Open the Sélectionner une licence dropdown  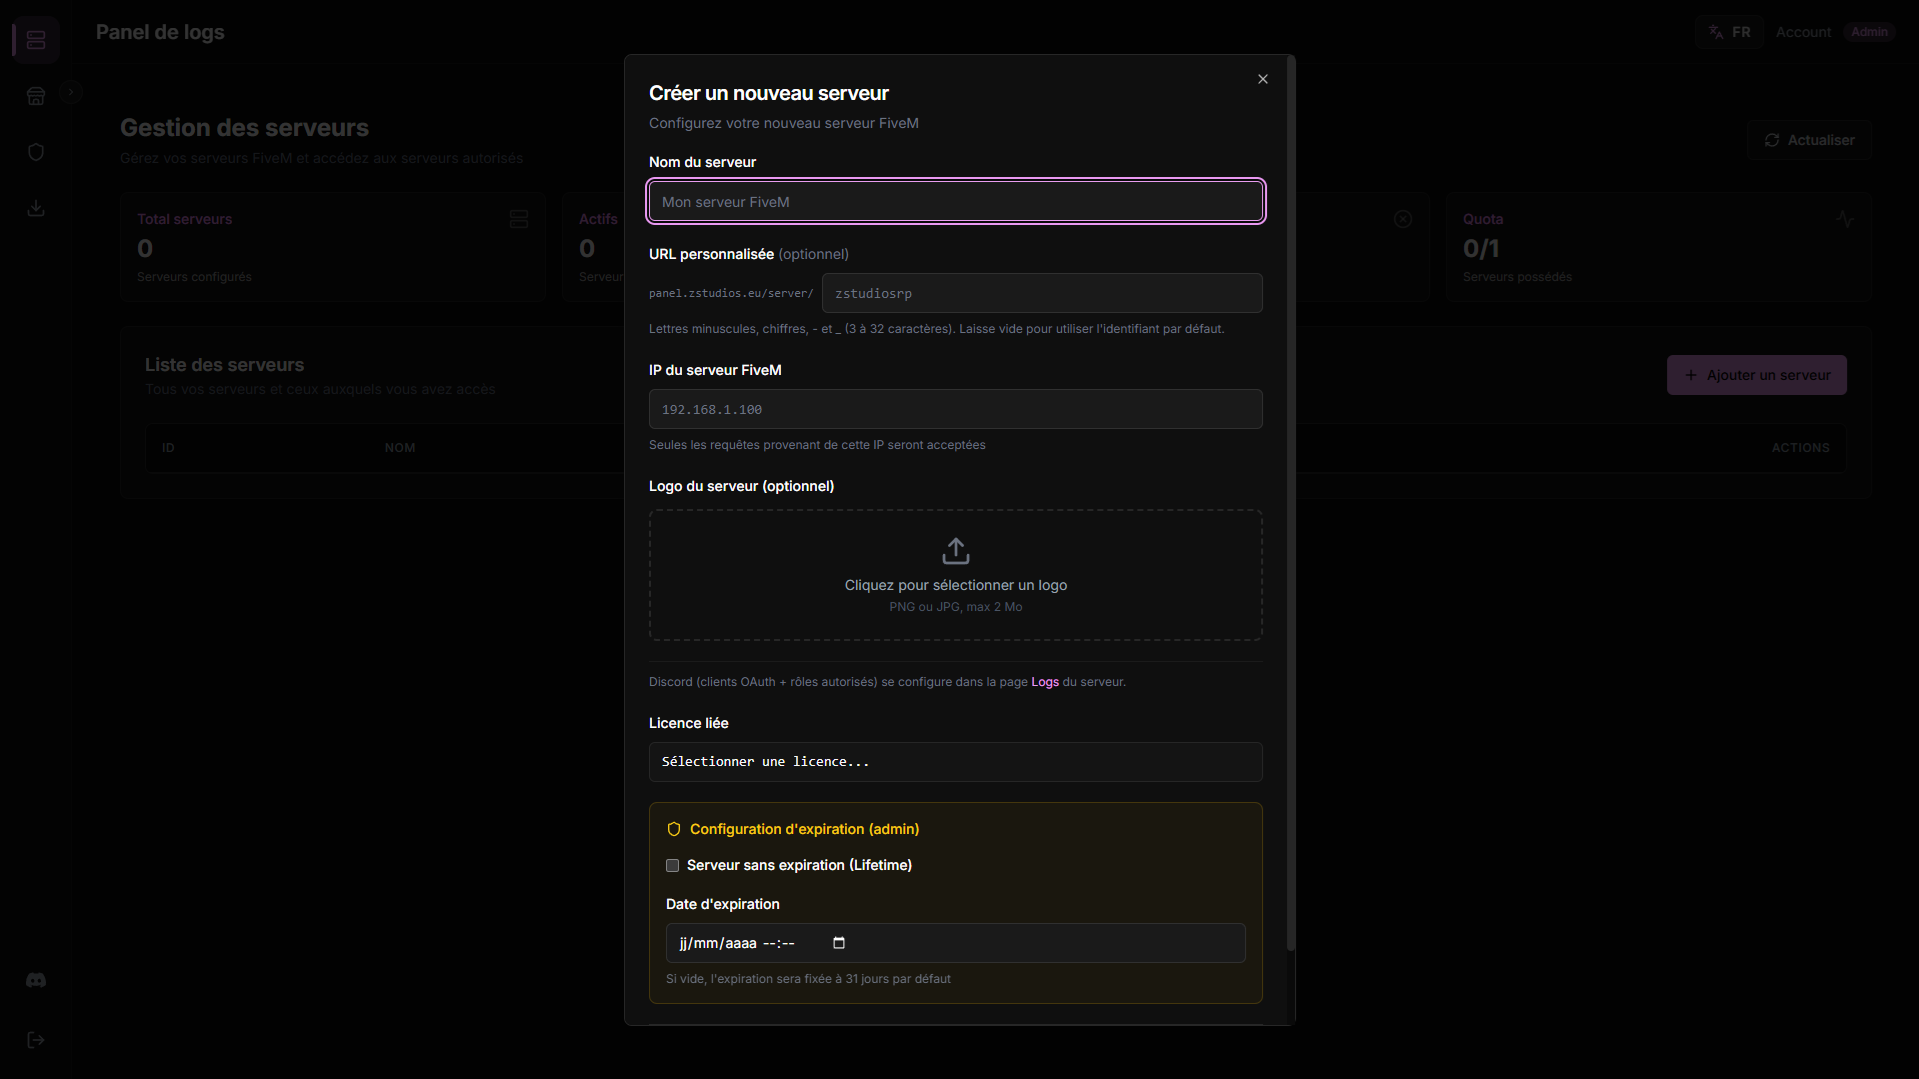pos(955,762)
